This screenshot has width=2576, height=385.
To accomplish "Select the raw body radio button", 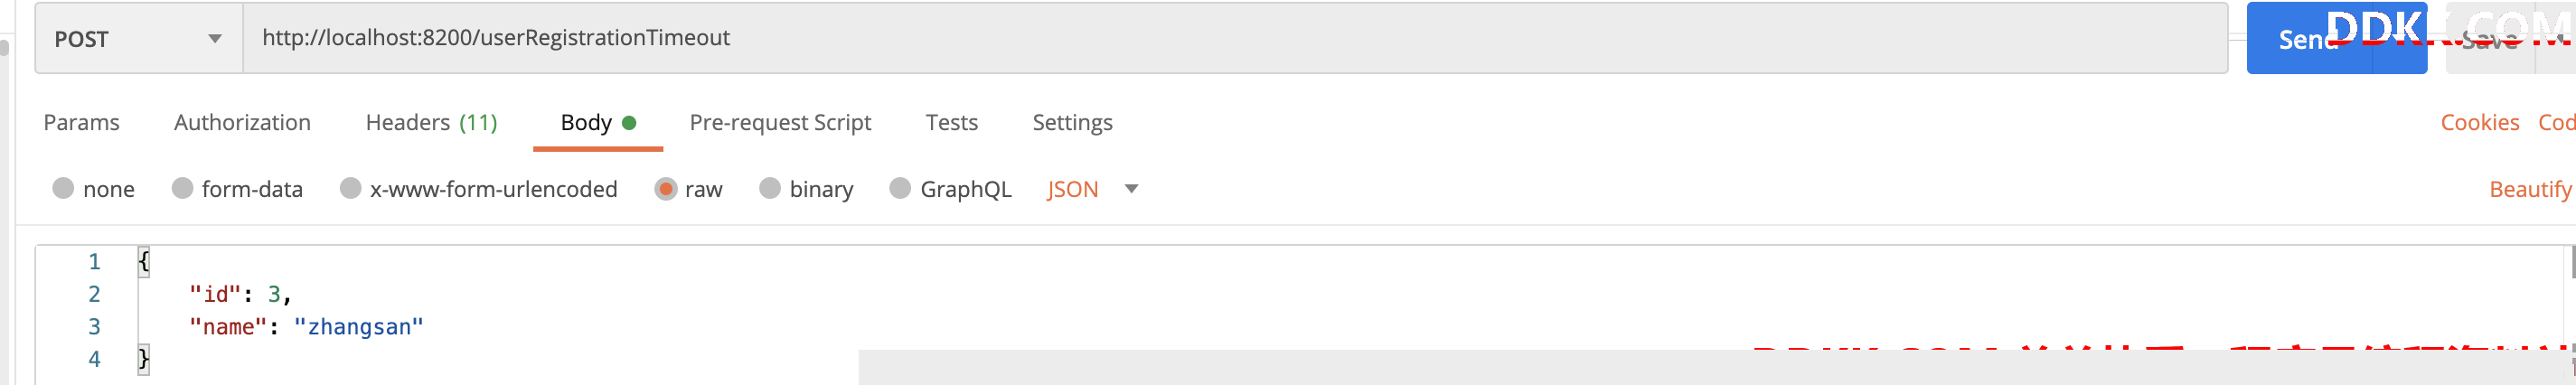I will (x=665, y=188).
